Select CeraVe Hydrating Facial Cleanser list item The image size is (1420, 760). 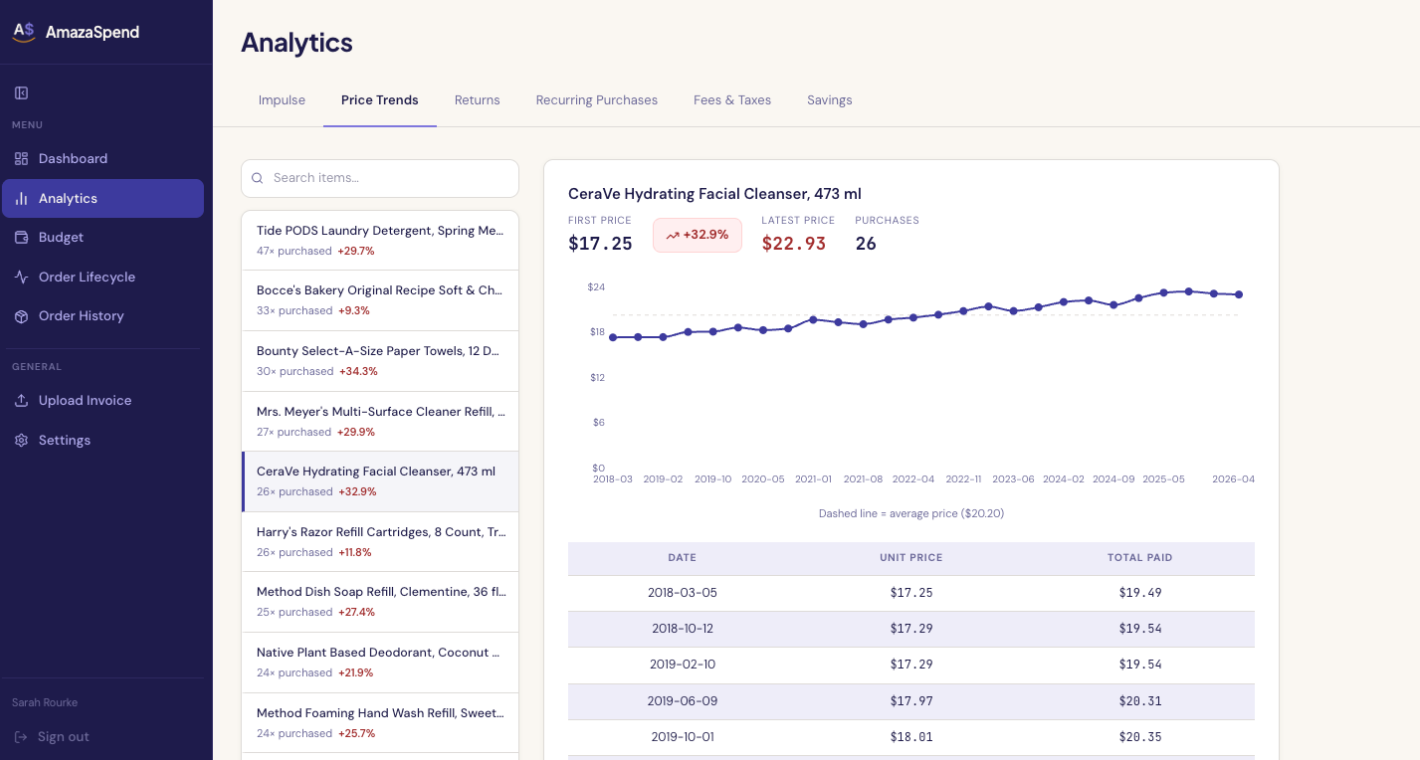(380, 481)
